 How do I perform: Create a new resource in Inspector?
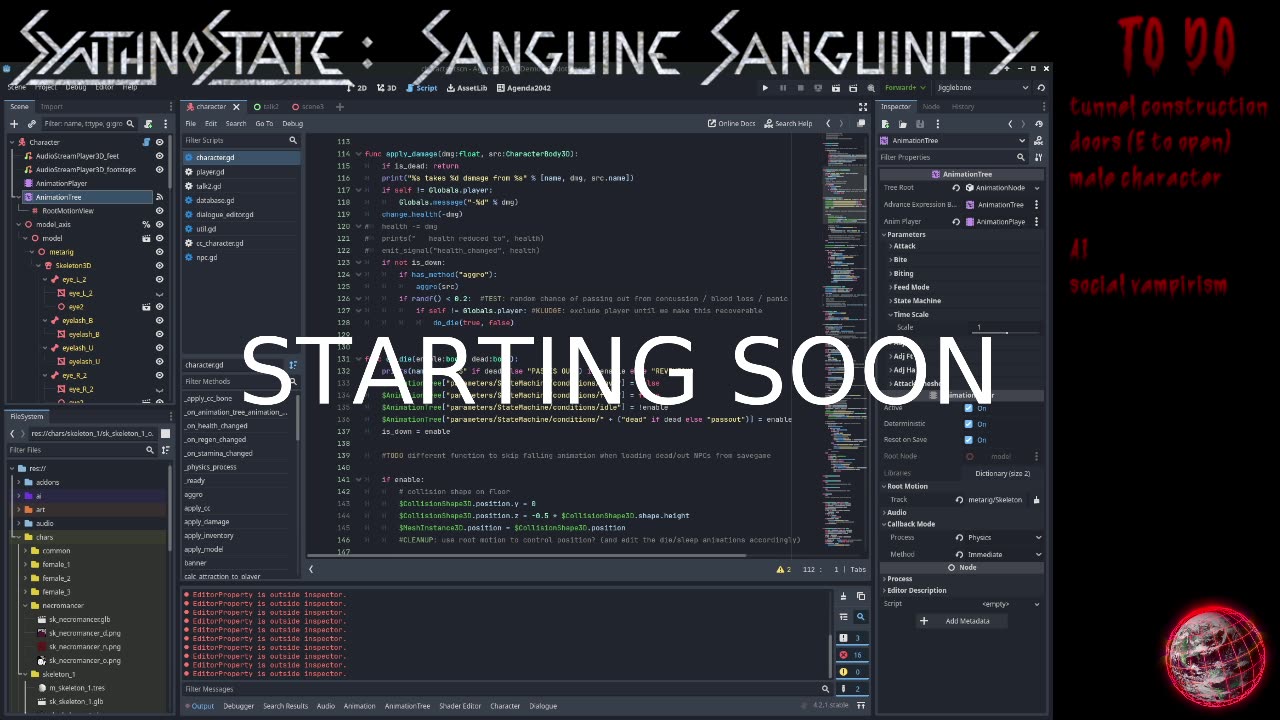[885, 124]
